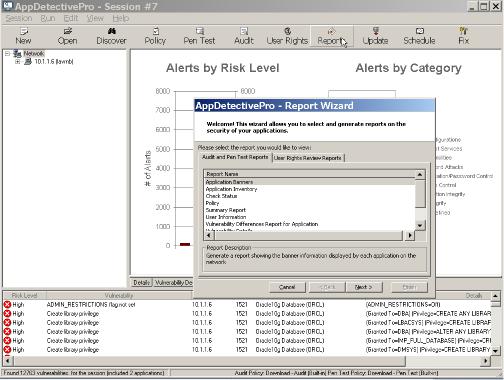504x380 pixels.
Task: Click the Audit Policy status bar entry
Action: 336,373
